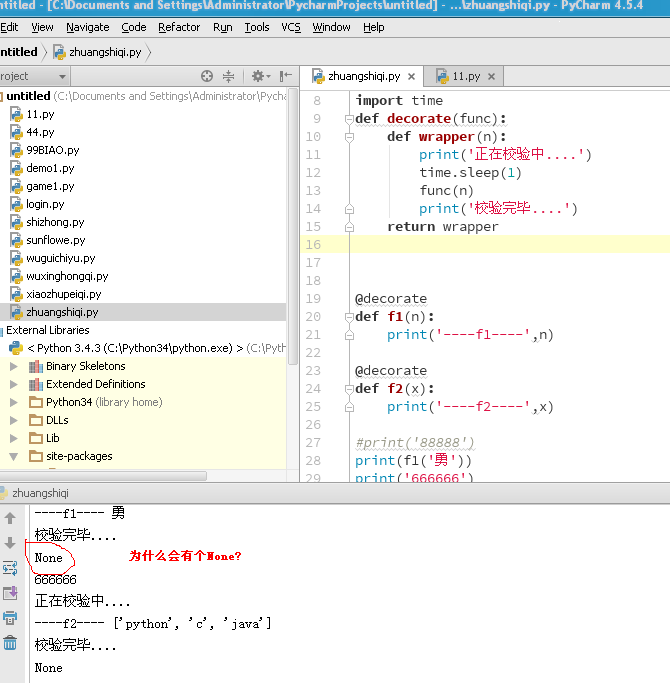Open the VCS menu

(x=291, y=27)
